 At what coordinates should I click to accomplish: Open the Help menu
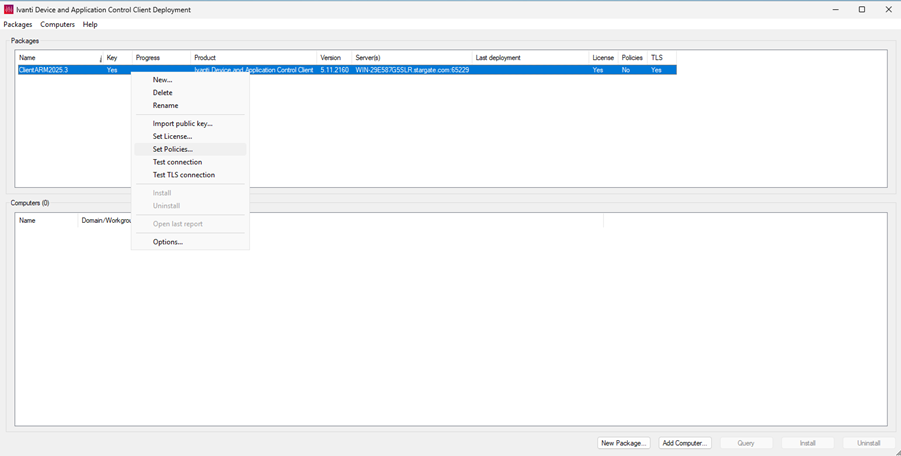pyautogui.click(x=90, y=24)
